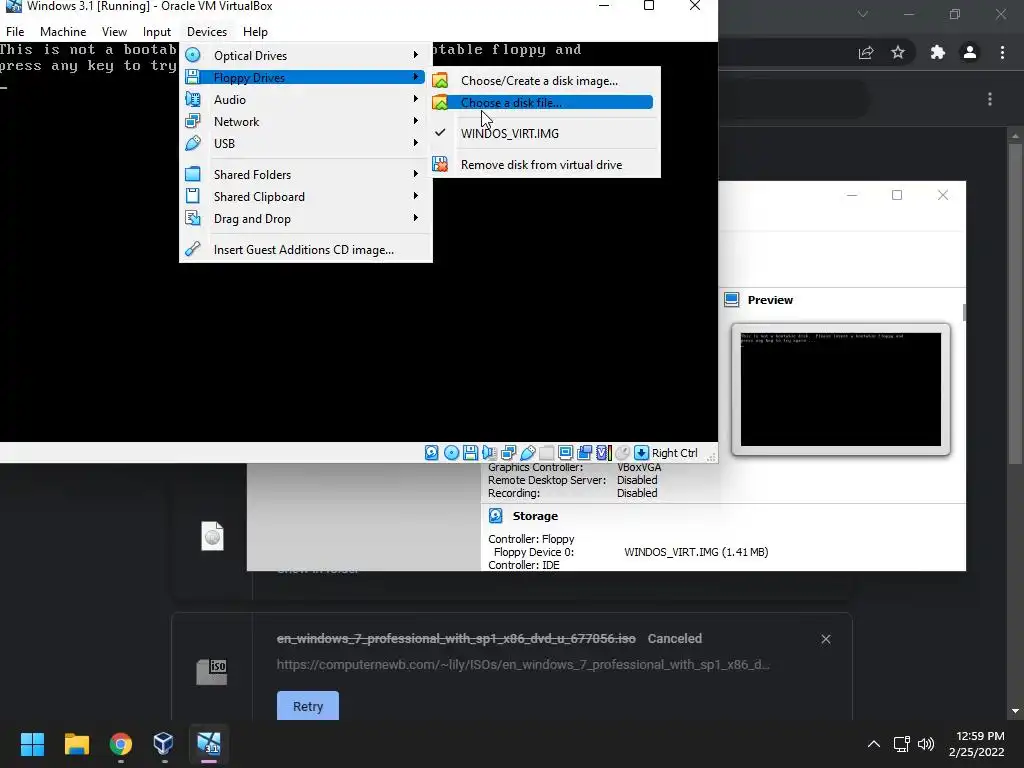Click the USB plug icon in Devices menu

[x=193, y=143]
